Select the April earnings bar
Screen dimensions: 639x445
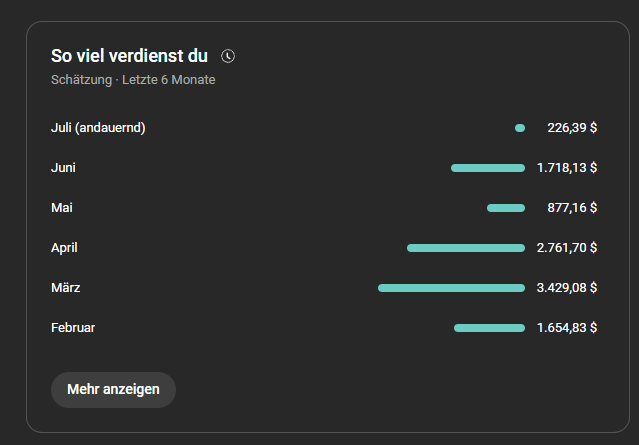pyautogui.click(x=466, y=248)
